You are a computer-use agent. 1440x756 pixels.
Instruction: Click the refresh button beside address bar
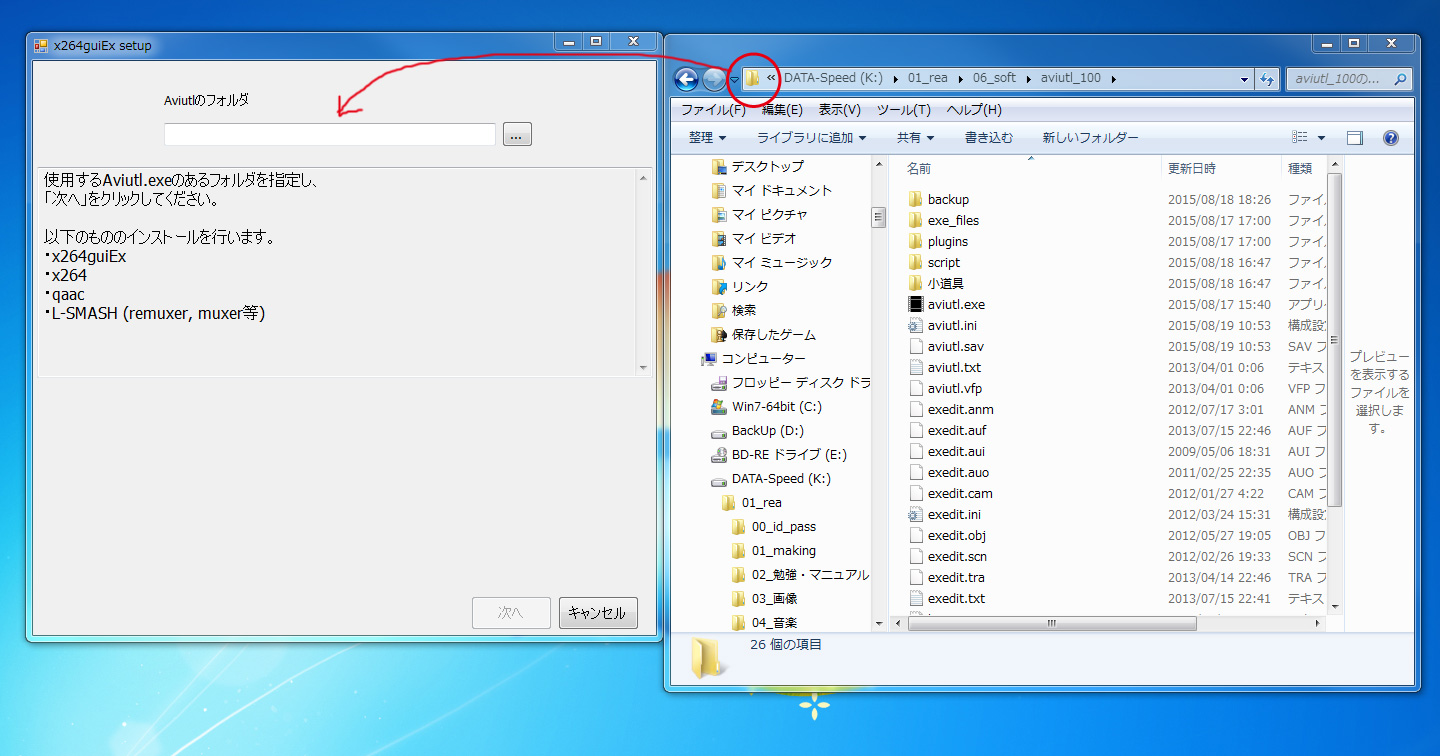tap(1268, 79)
